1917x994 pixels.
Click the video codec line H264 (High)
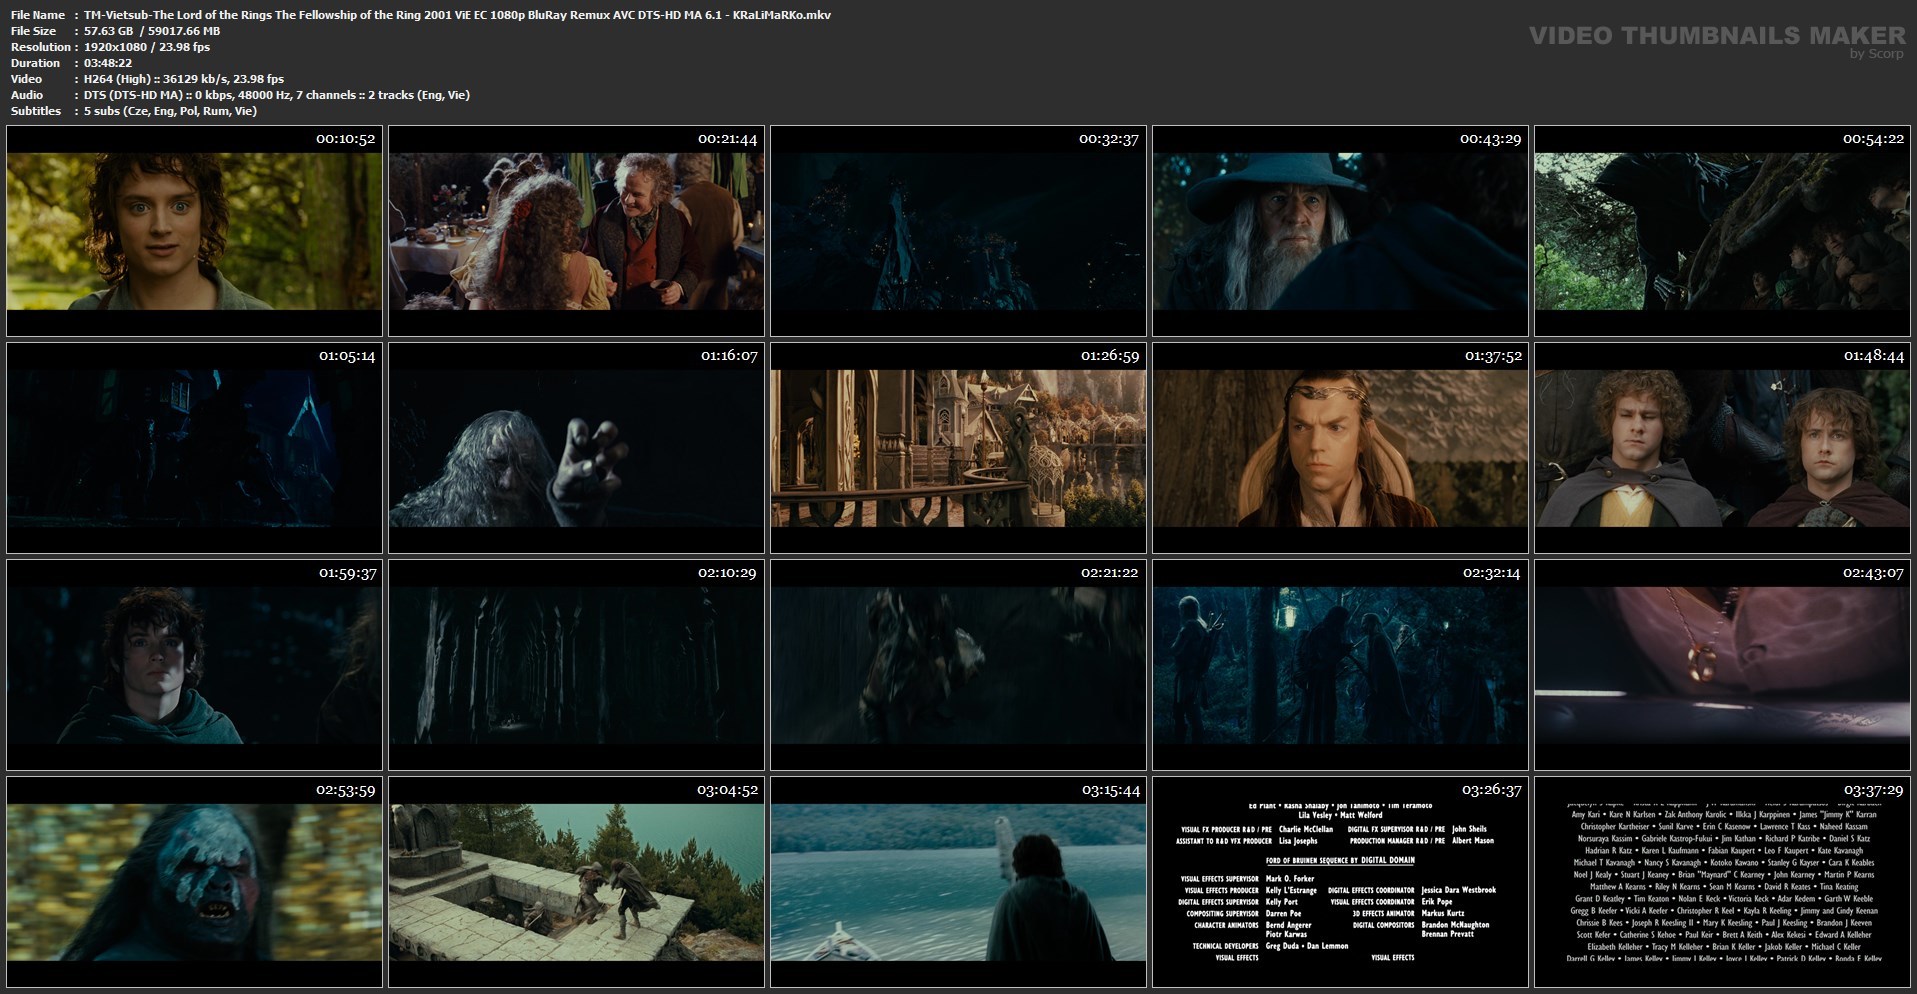tap(184, 79)
